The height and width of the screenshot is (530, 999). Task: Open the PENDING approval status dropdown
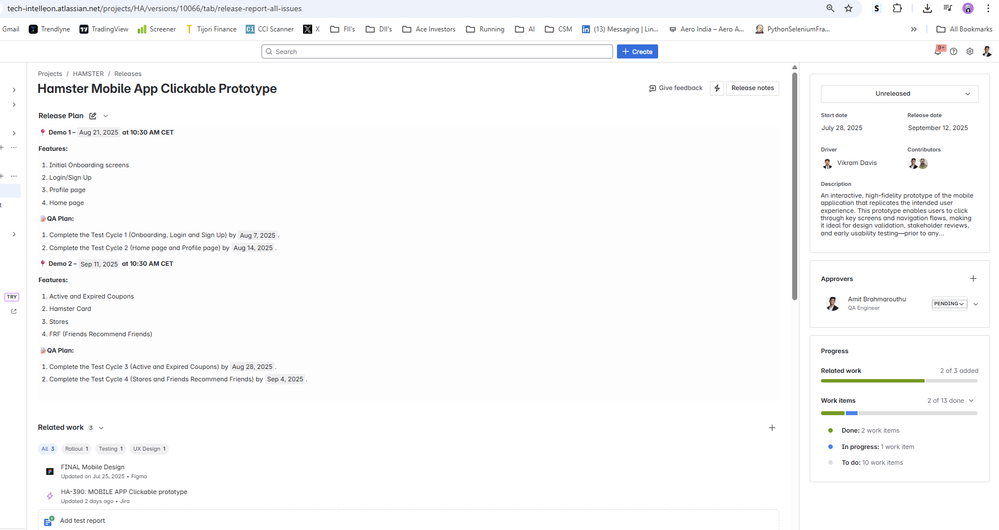949,304
